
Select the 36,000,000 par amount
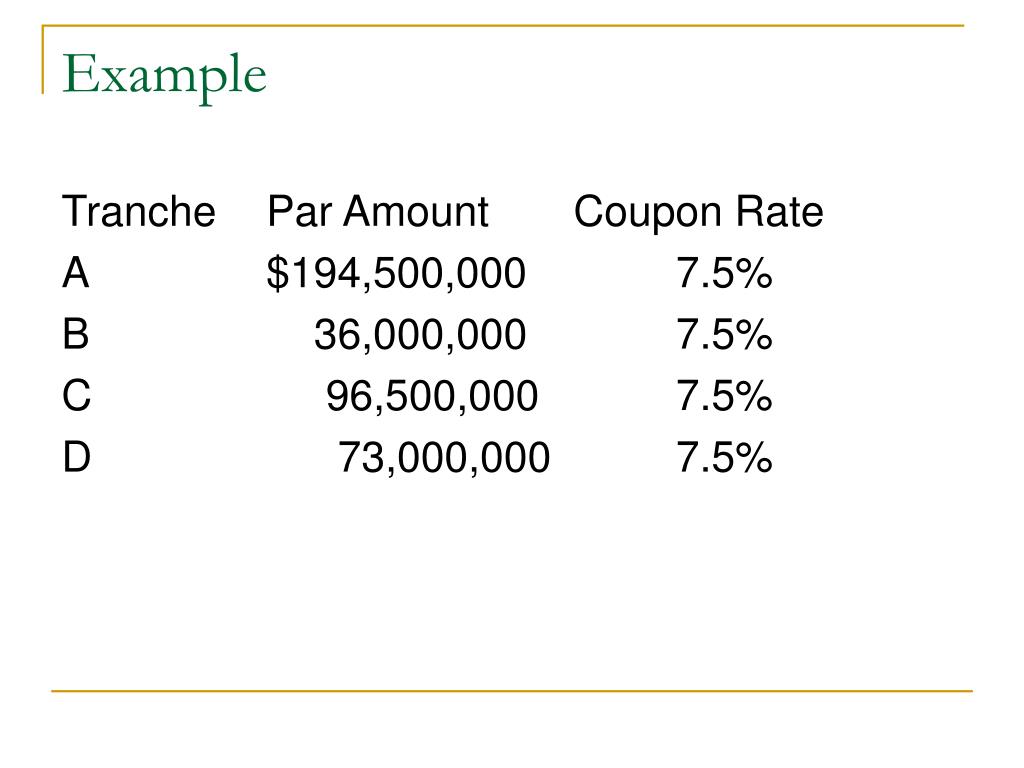pyautogui.click(x=419, y=337)
